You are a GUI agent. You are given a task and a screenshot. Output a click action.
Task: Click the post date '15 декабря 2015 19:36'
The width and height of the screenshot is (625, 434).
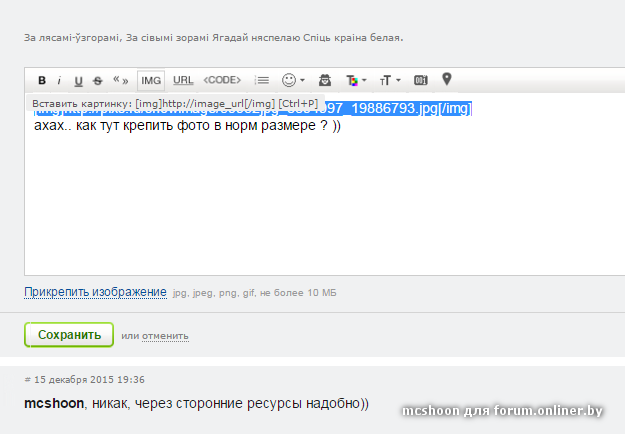tap(89, 379)
